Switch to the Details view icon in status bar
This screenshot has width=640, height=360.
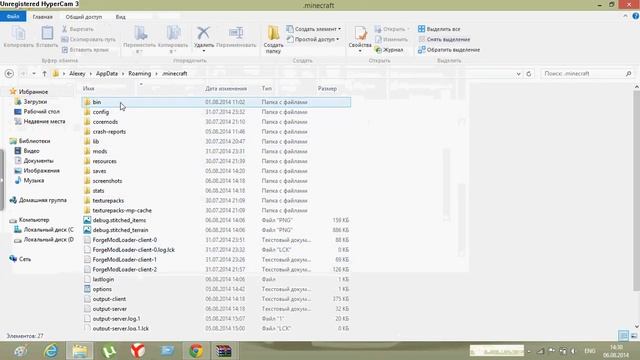point(623,336)
